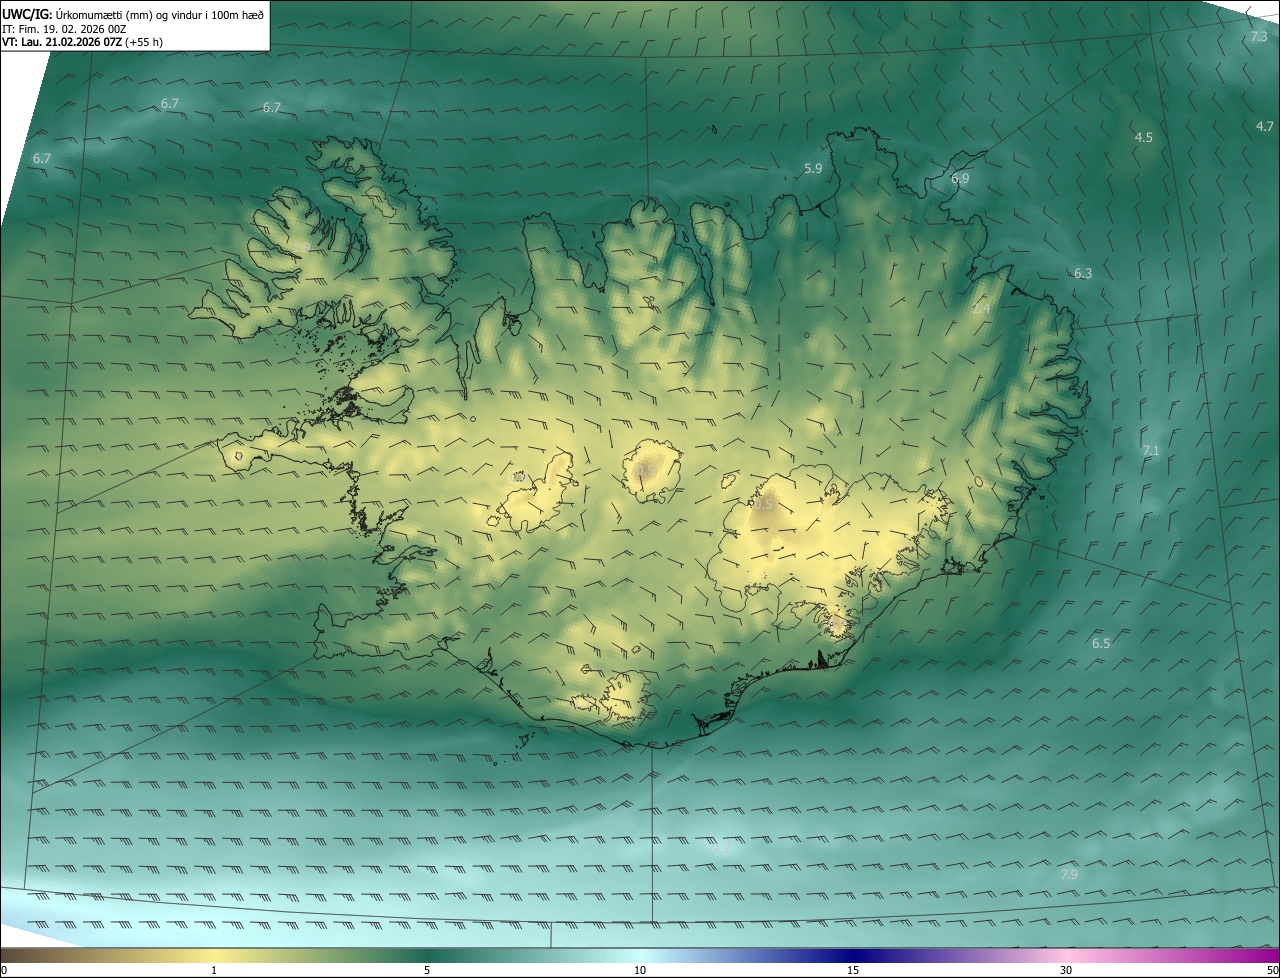This screenshot has width=1280, height=978.
Task: Click the 7.3 value label
Action: click(x=1259, y=37)
